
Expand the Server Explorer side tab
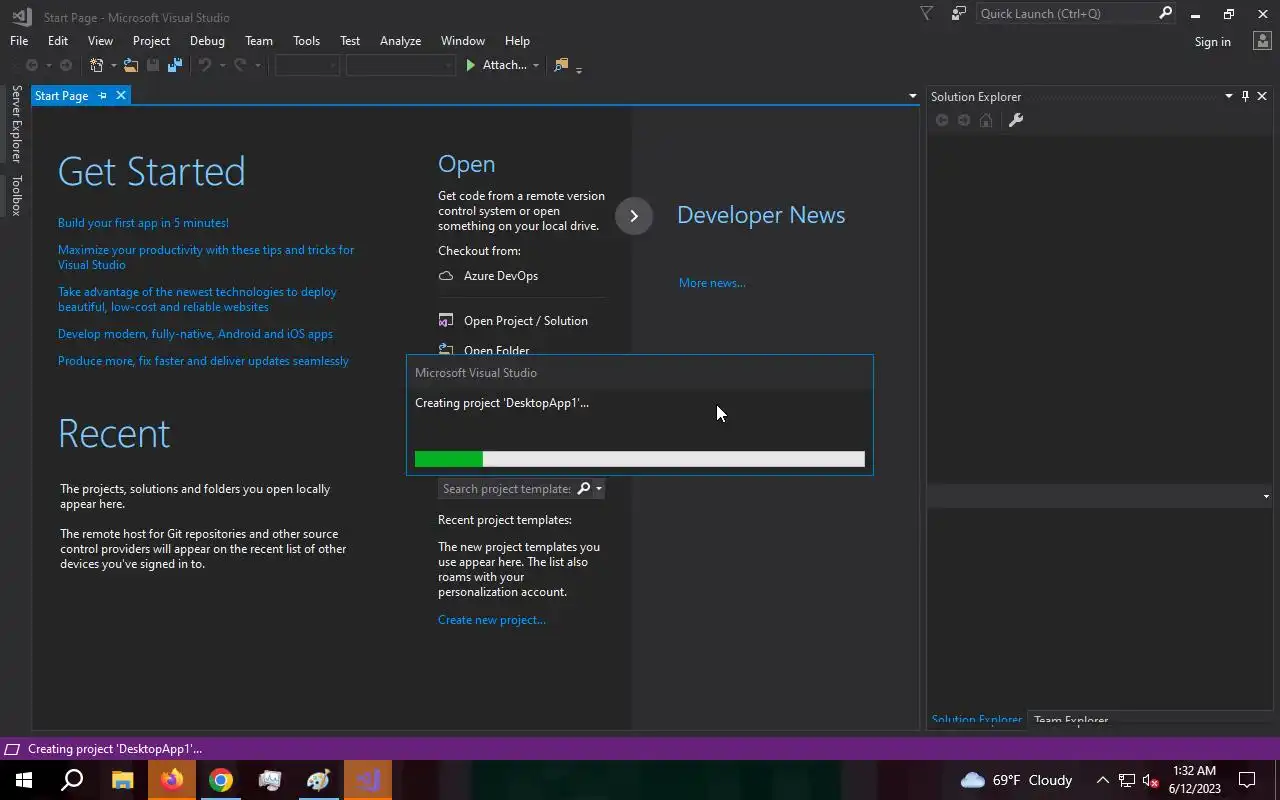click(16, 124)
